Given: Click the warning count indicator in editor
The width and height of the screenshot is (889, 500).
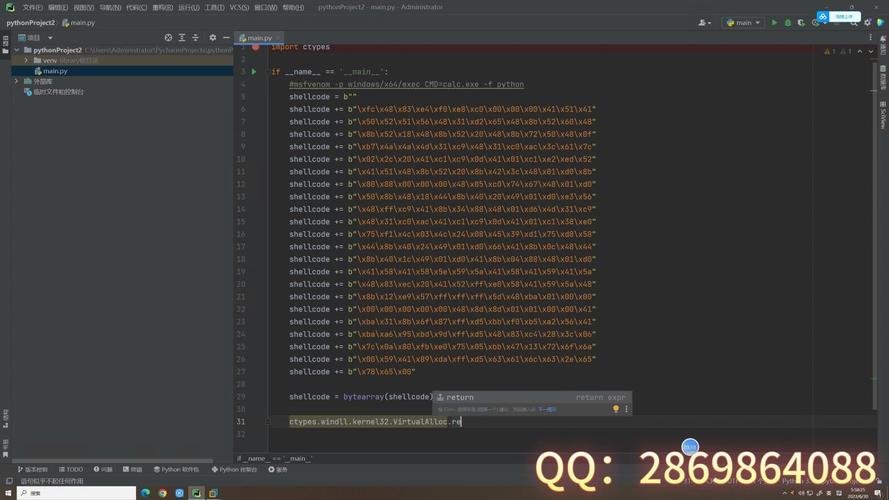Looking at the screenshot, I should point(829,52).
